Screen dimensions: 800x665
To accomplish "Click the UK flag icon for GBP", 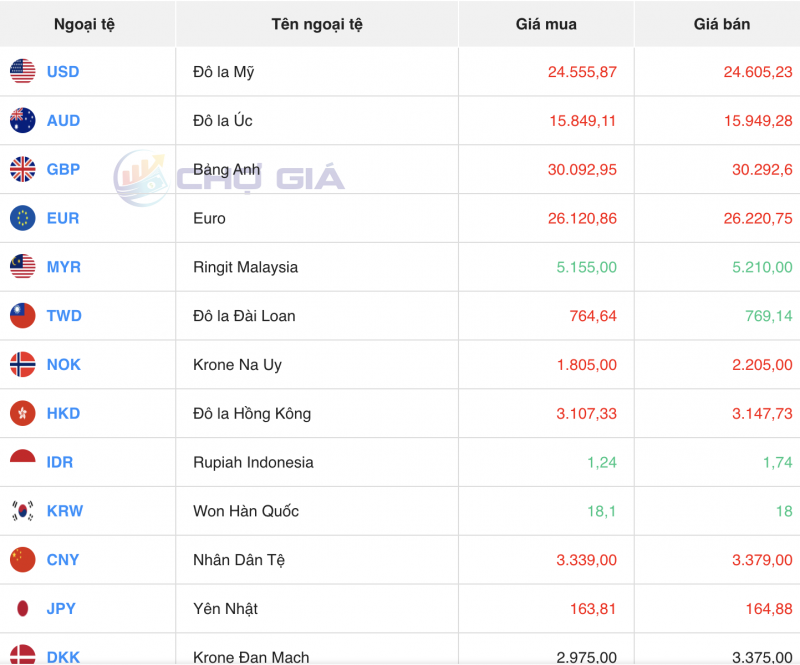I will [x=21, y=169].
